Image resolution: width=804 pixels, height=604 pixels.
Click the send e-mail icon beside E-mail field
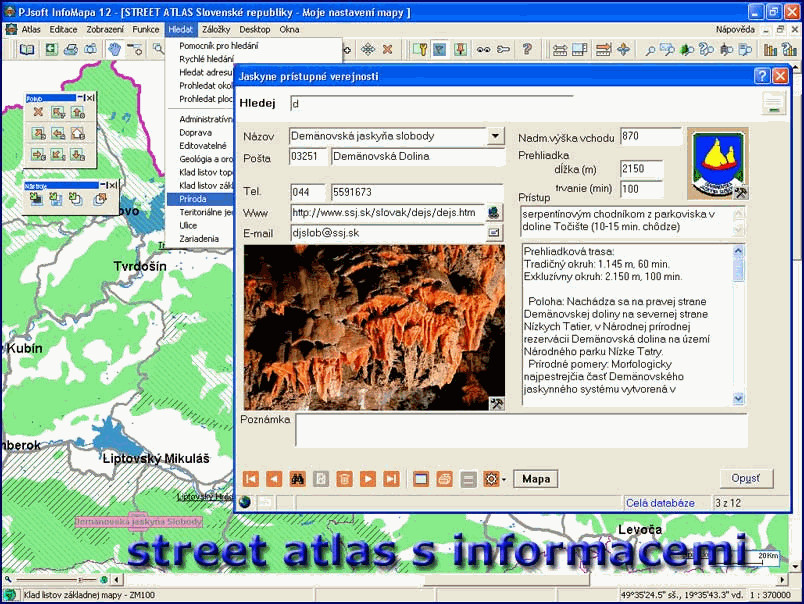[494, 233]
